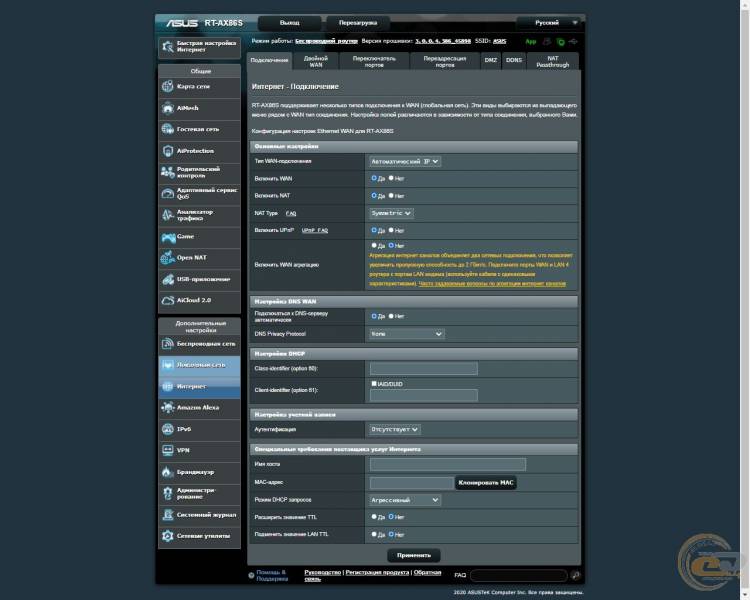Switch to the NAT Passthrough tab
This screenshot has height=600, width=750.
553,61
